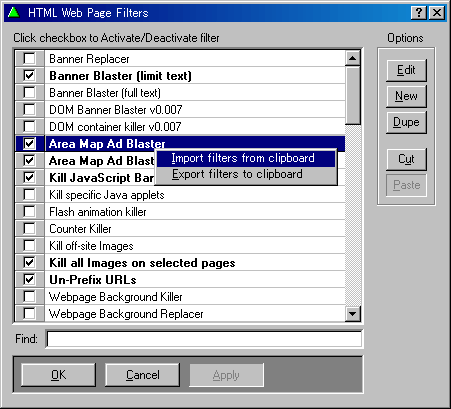Click the filter list scrollbar thumb
This screenshot has height=409, width=451.
[x=352, y=95]
